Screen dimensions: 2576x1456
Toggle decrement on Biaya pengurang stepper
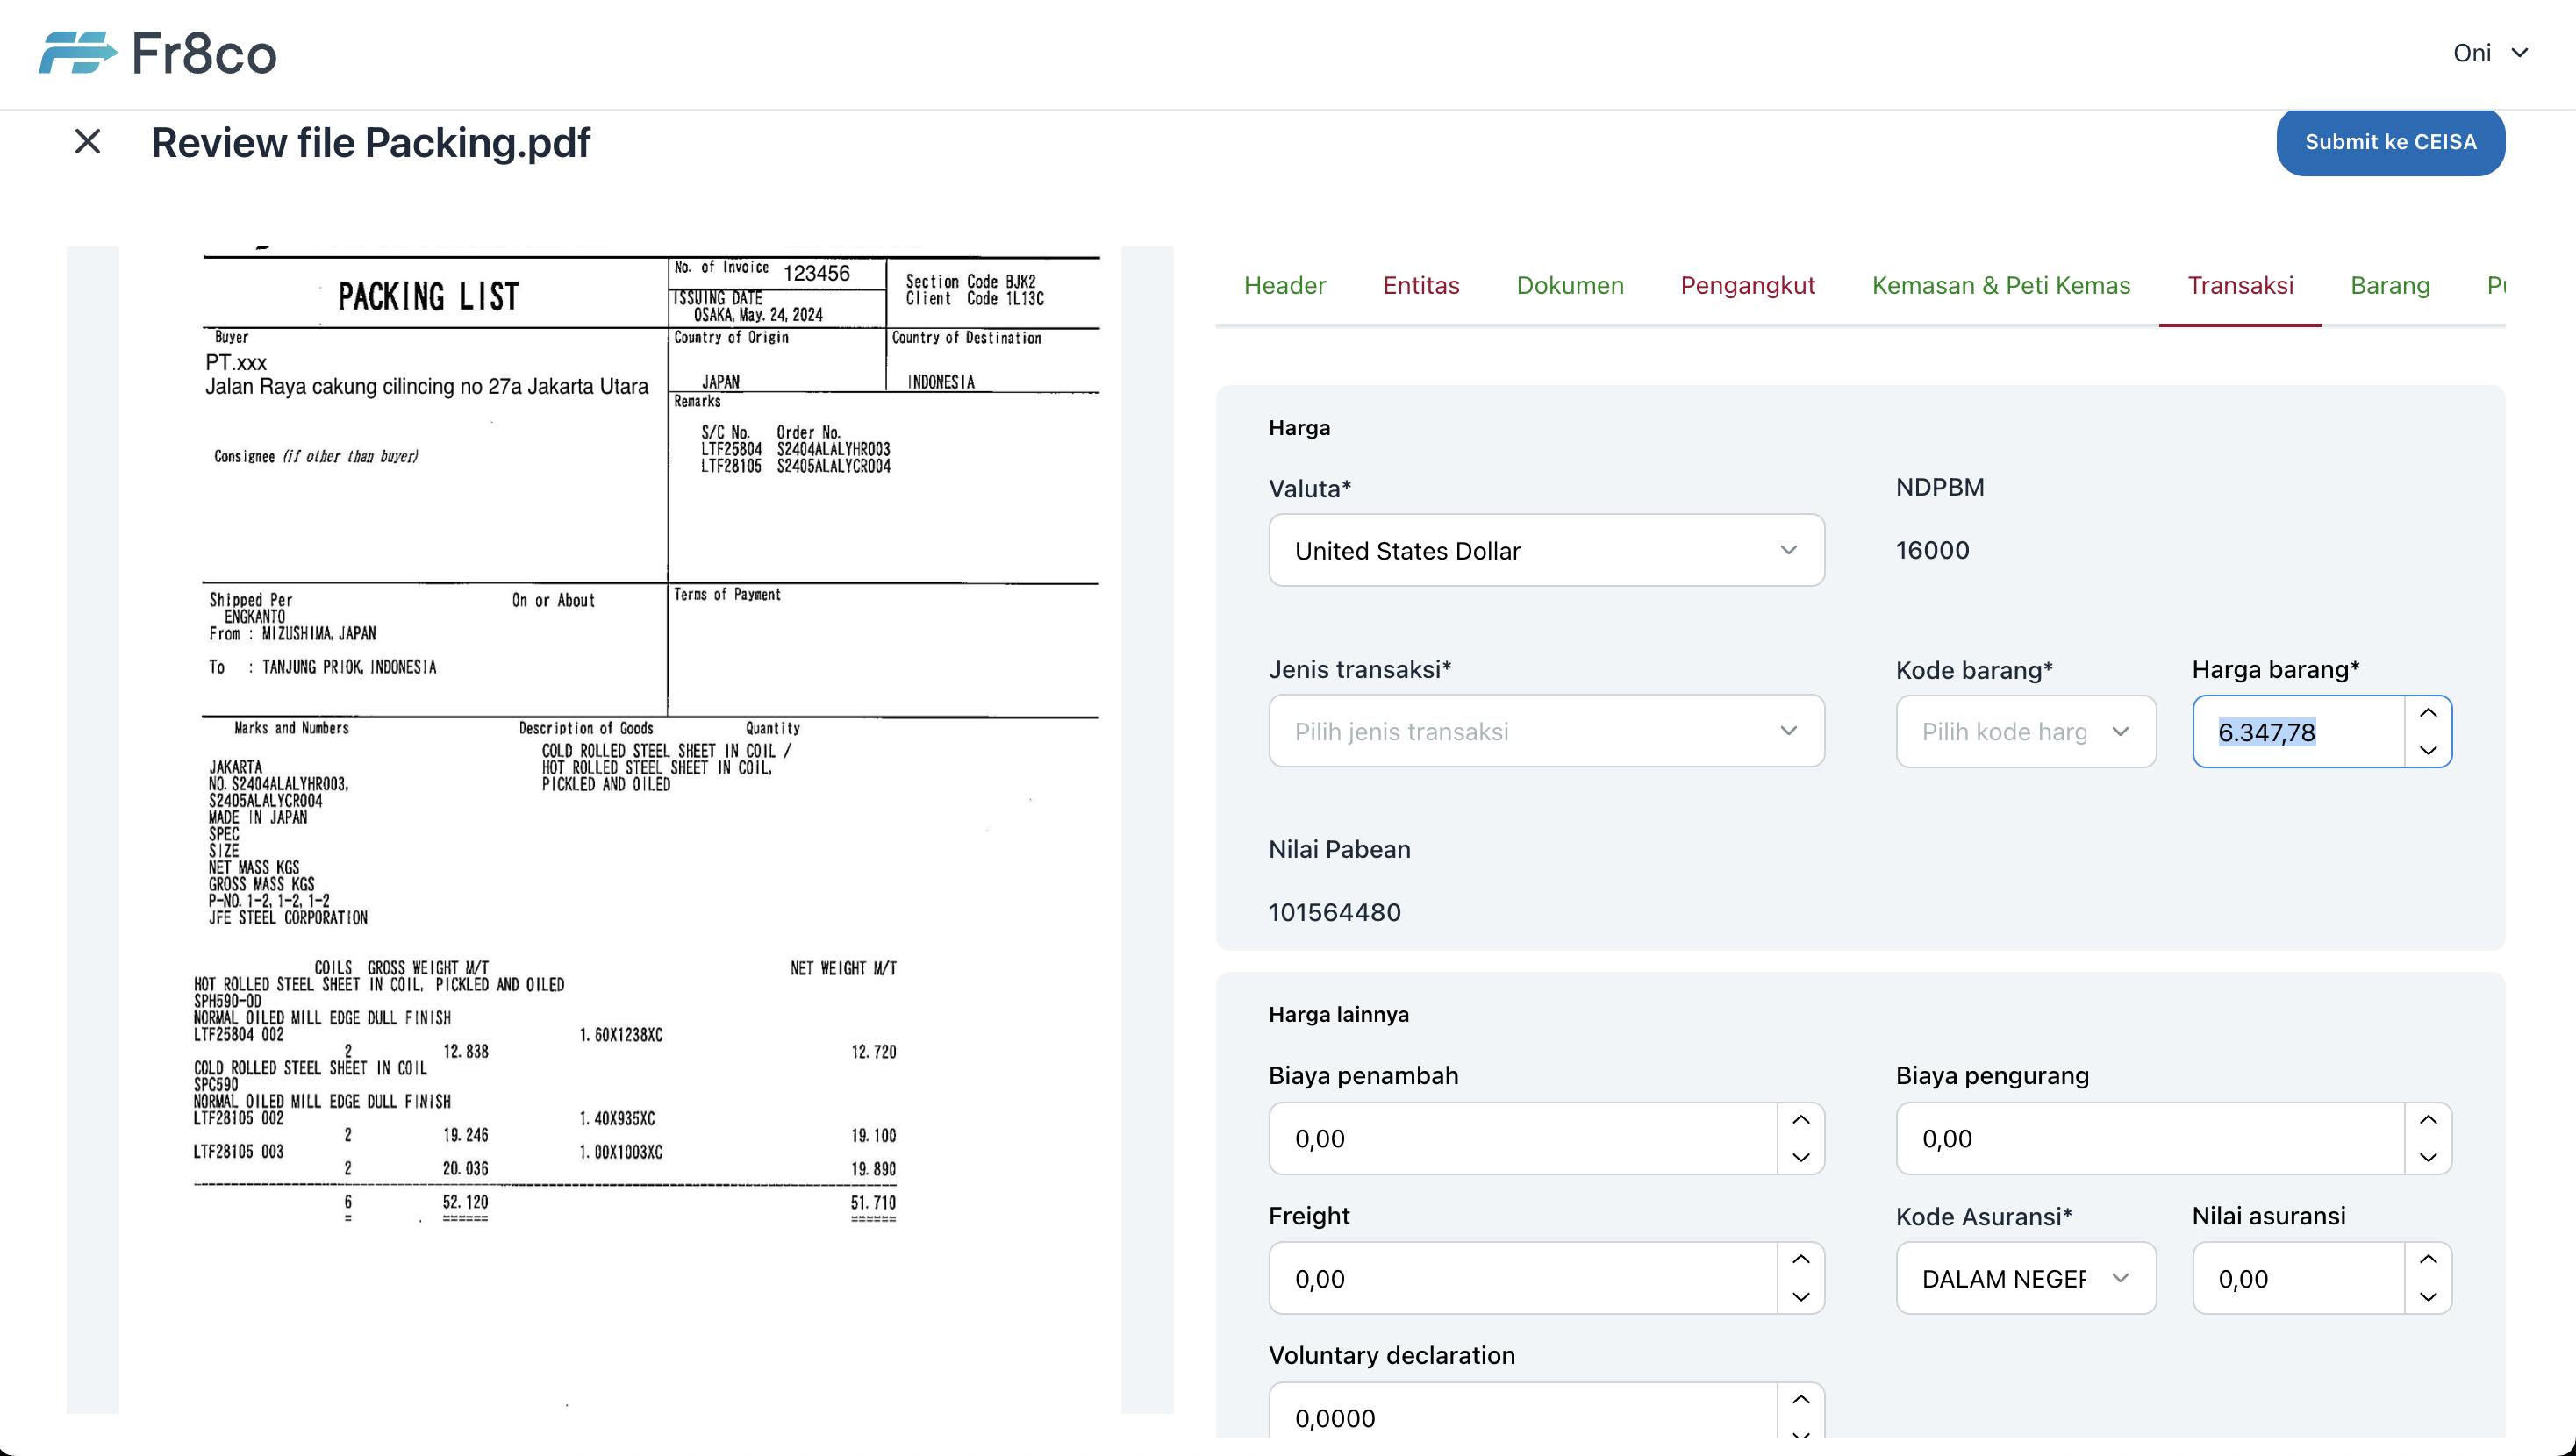[x=2429, y=1157]
